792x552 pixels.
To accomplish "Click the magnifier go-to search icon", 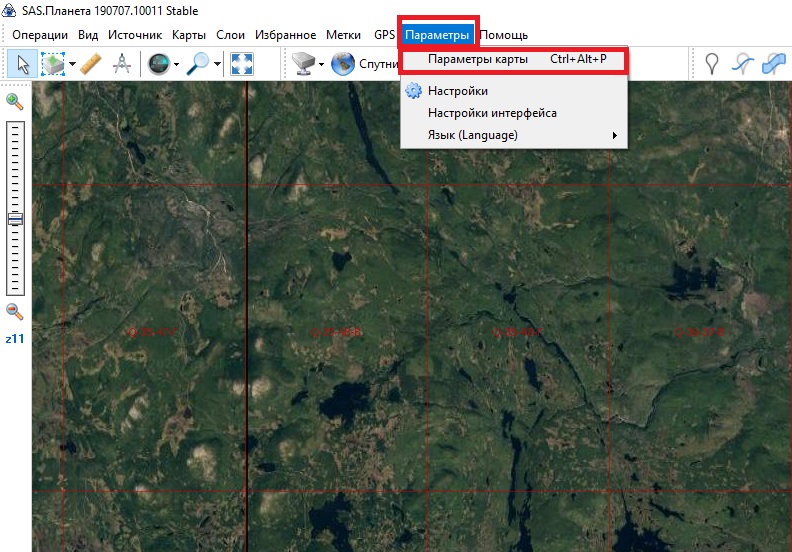I will click(x=199, y=64).
